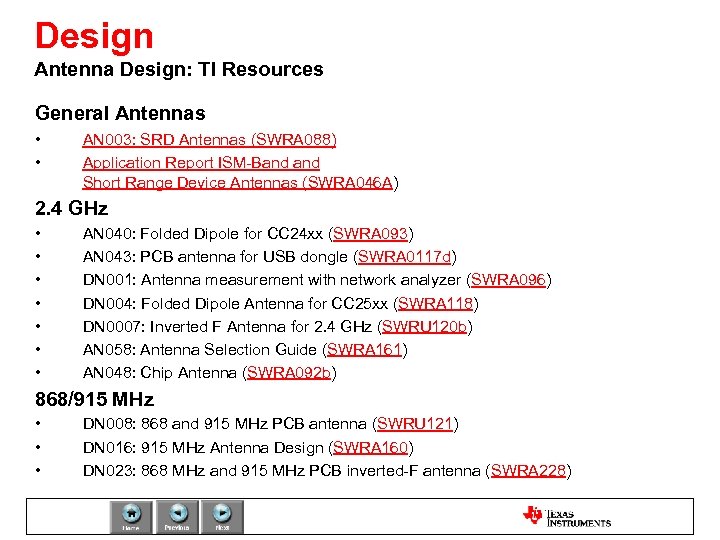Open SWRA0117d USB dongle antenna link
Screen dimensions: 720x540
click(405, 257)
